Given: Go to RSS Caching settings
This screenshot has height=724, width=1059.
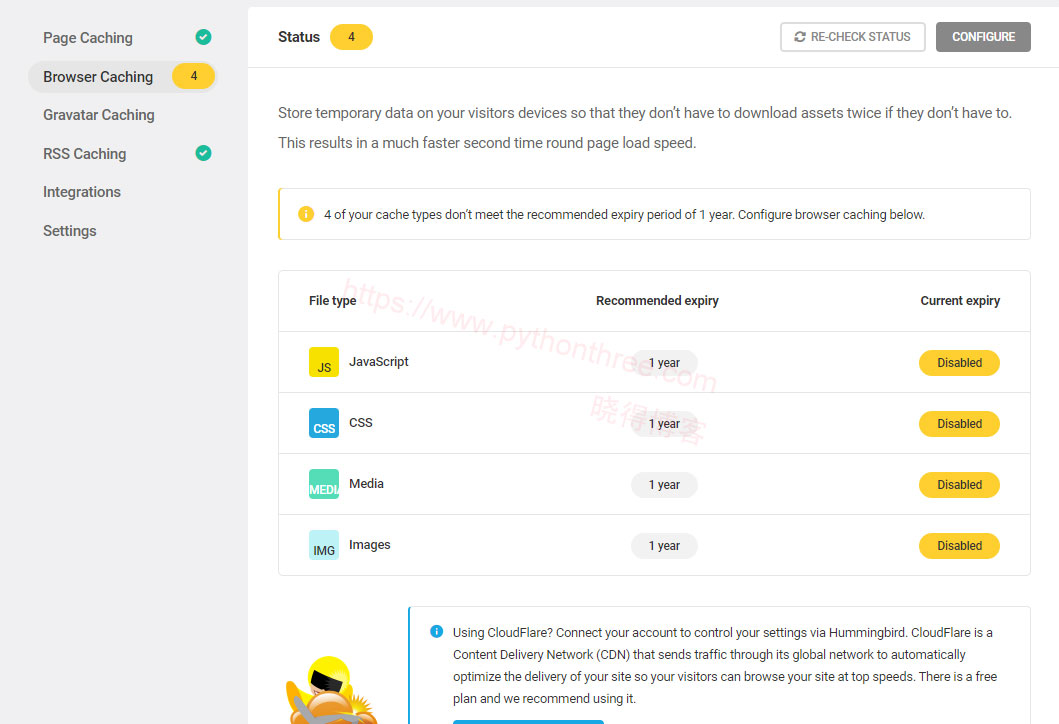Looking at the screenshot, I should [84, 153].
